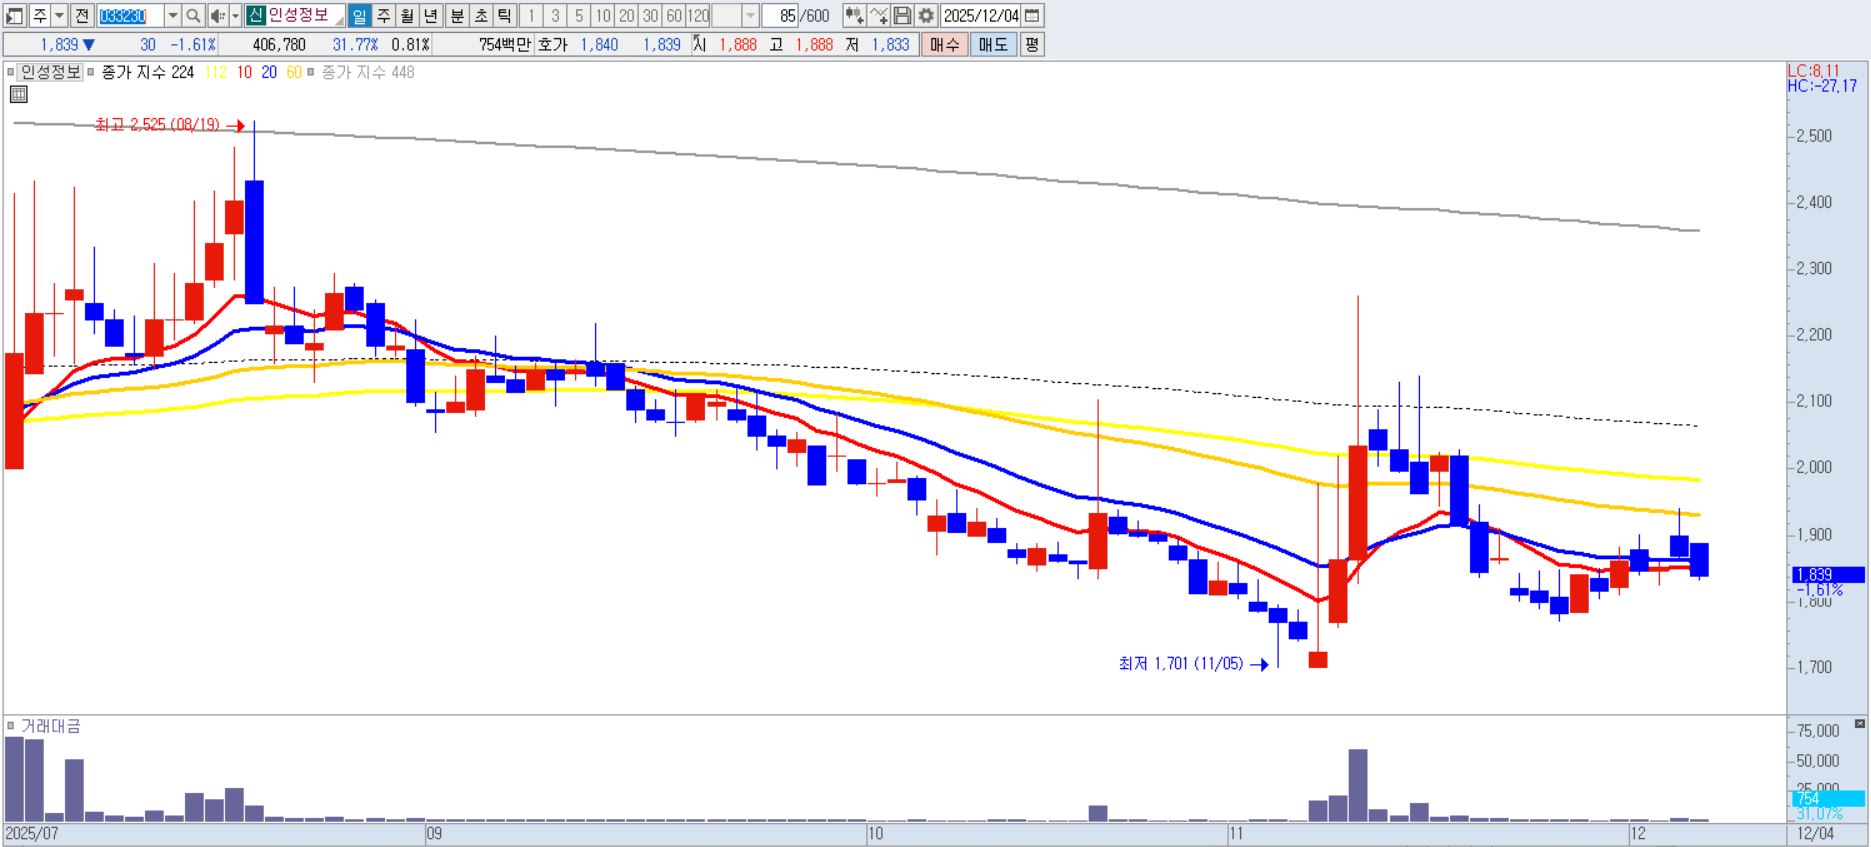Toggle the 종가 지수 448 moving average marker
The height and width of the screenshot is (847, 1871).
[311, 73]
